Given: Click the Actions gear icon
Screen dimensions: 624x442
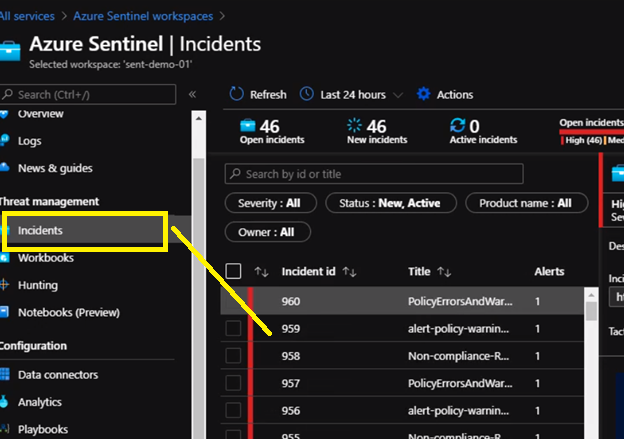Looking at the screenshot, I should [x=423, y=94].
